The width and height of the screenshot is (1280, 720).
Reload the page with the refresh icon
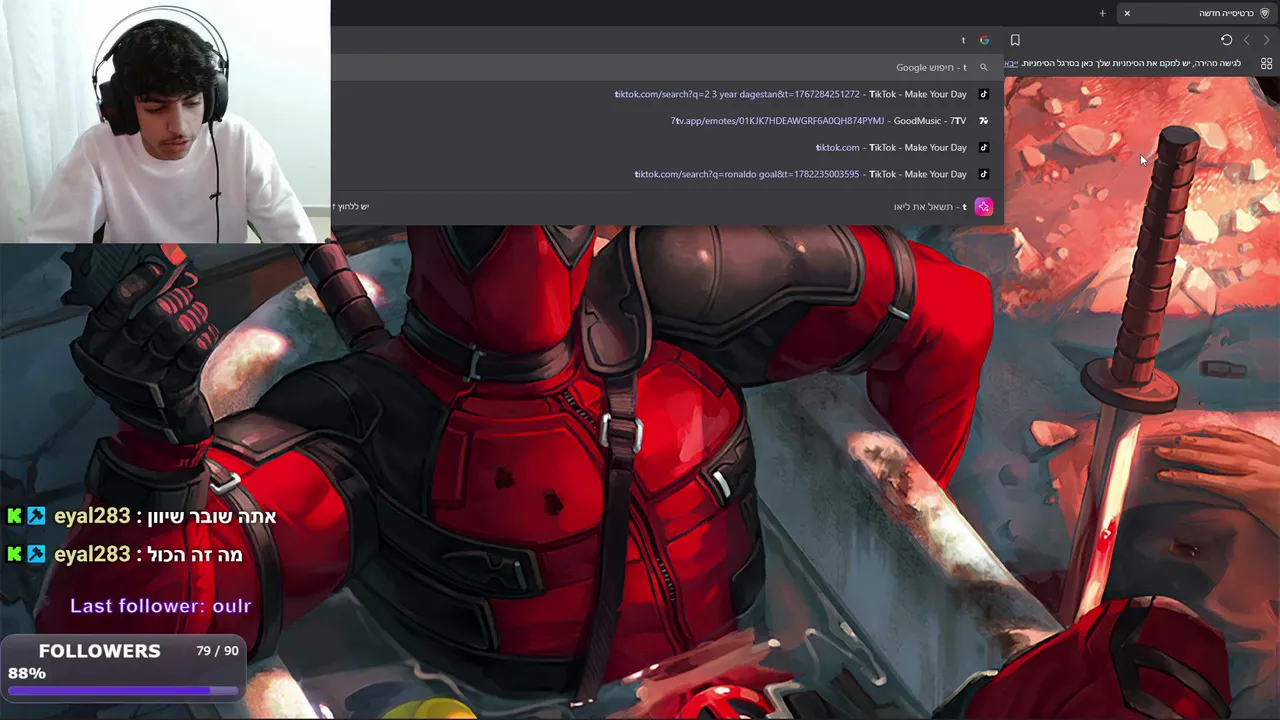[1226, 40]
